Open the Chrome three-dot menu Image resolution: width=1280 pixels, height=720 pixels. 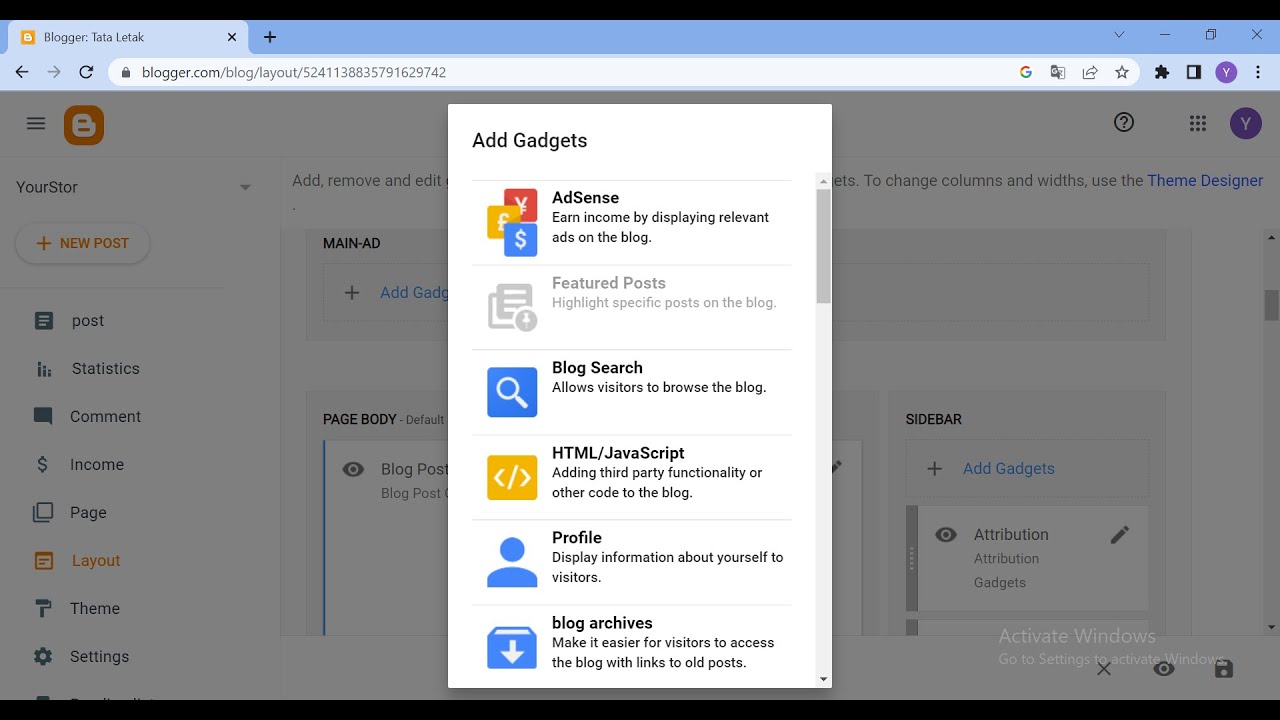[1258, 72]
